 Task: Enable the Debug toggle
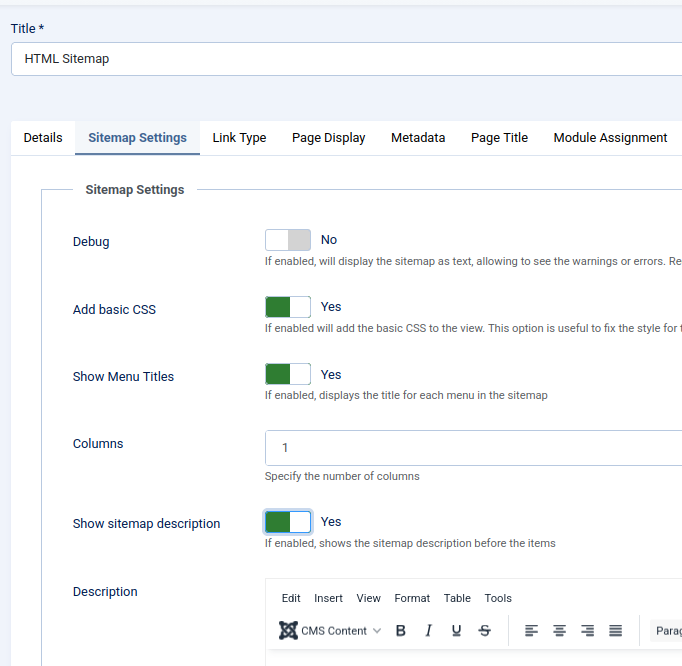pyautogui.click(x=288, y=240)
